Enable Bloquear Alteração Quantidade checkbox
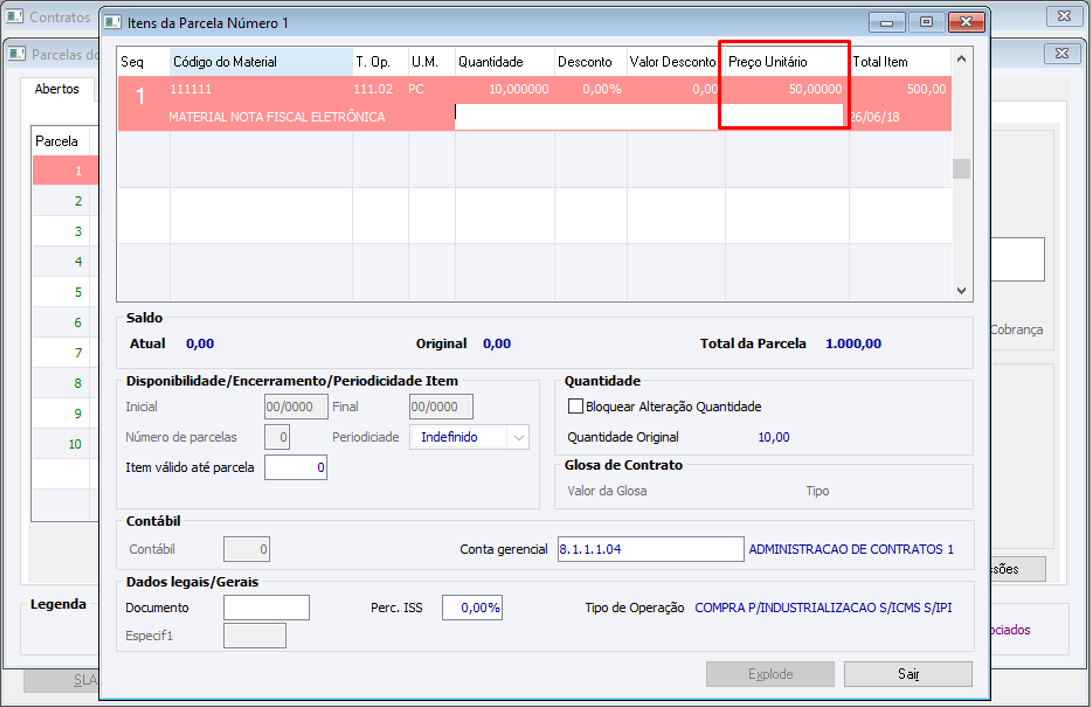This screenshot has width=1091, height=707. coord(575,406)
